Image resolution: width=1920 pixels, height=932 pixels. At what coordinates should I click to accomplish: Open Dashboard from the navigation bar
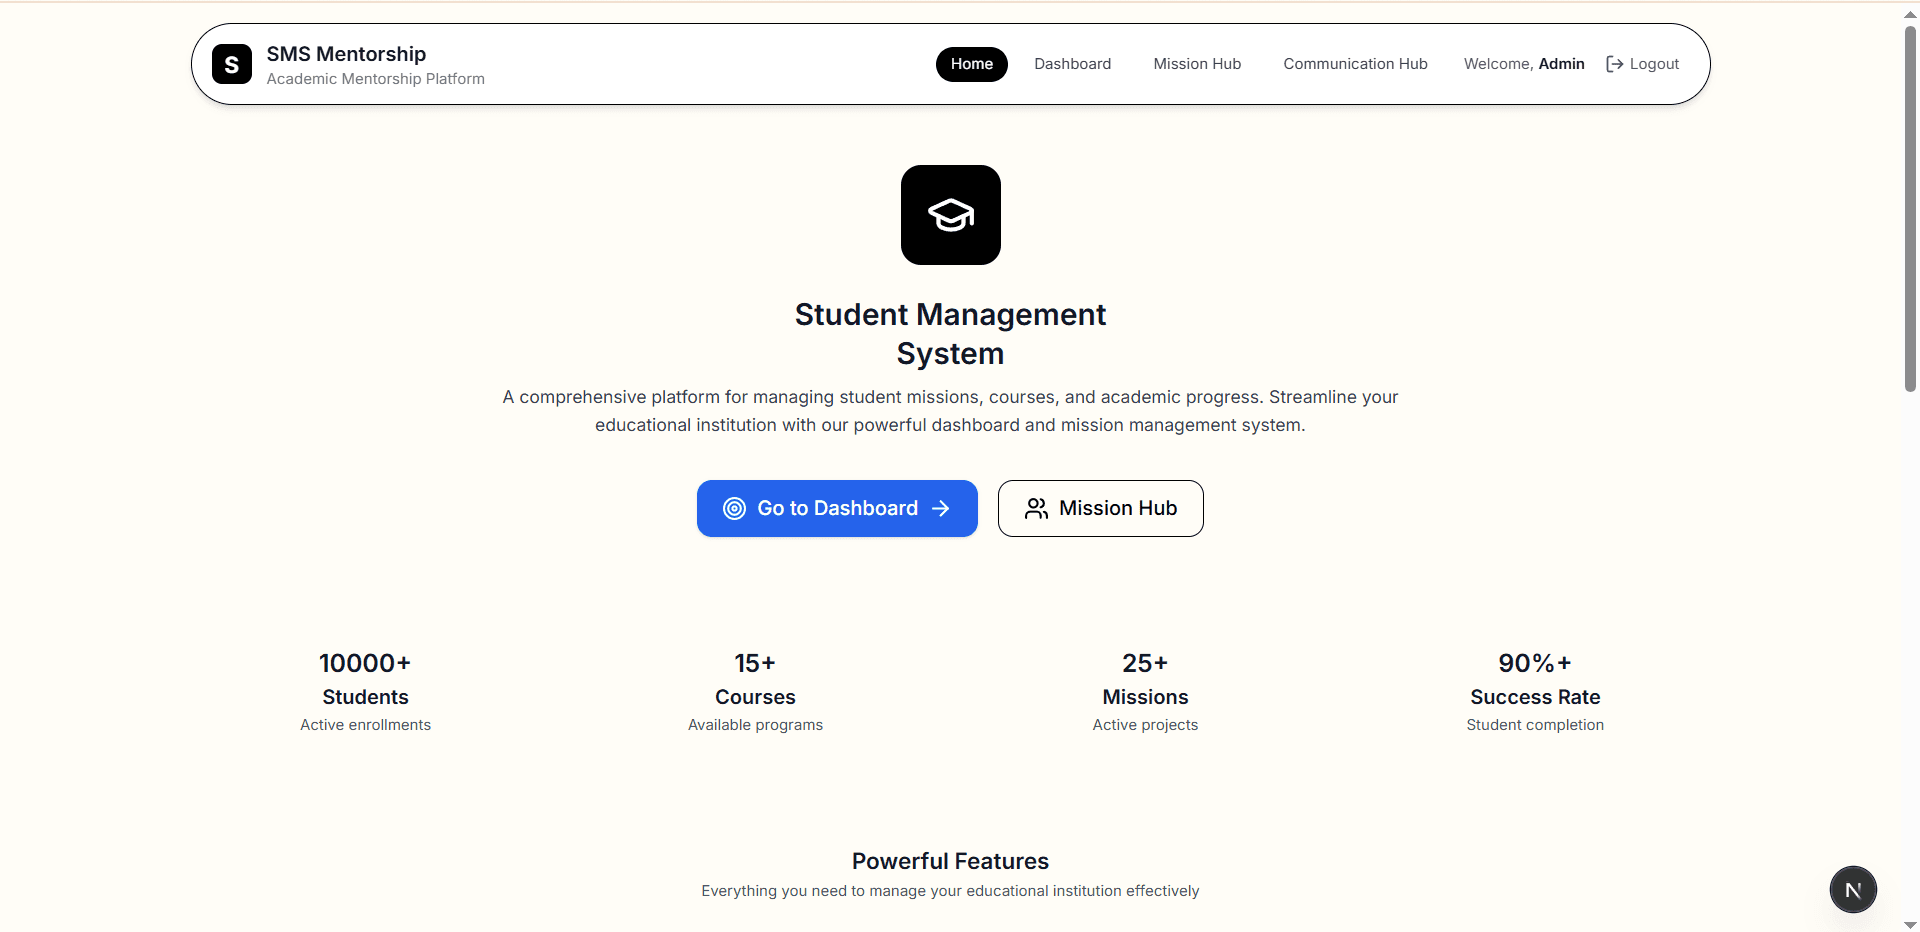tap(1072, 64)
